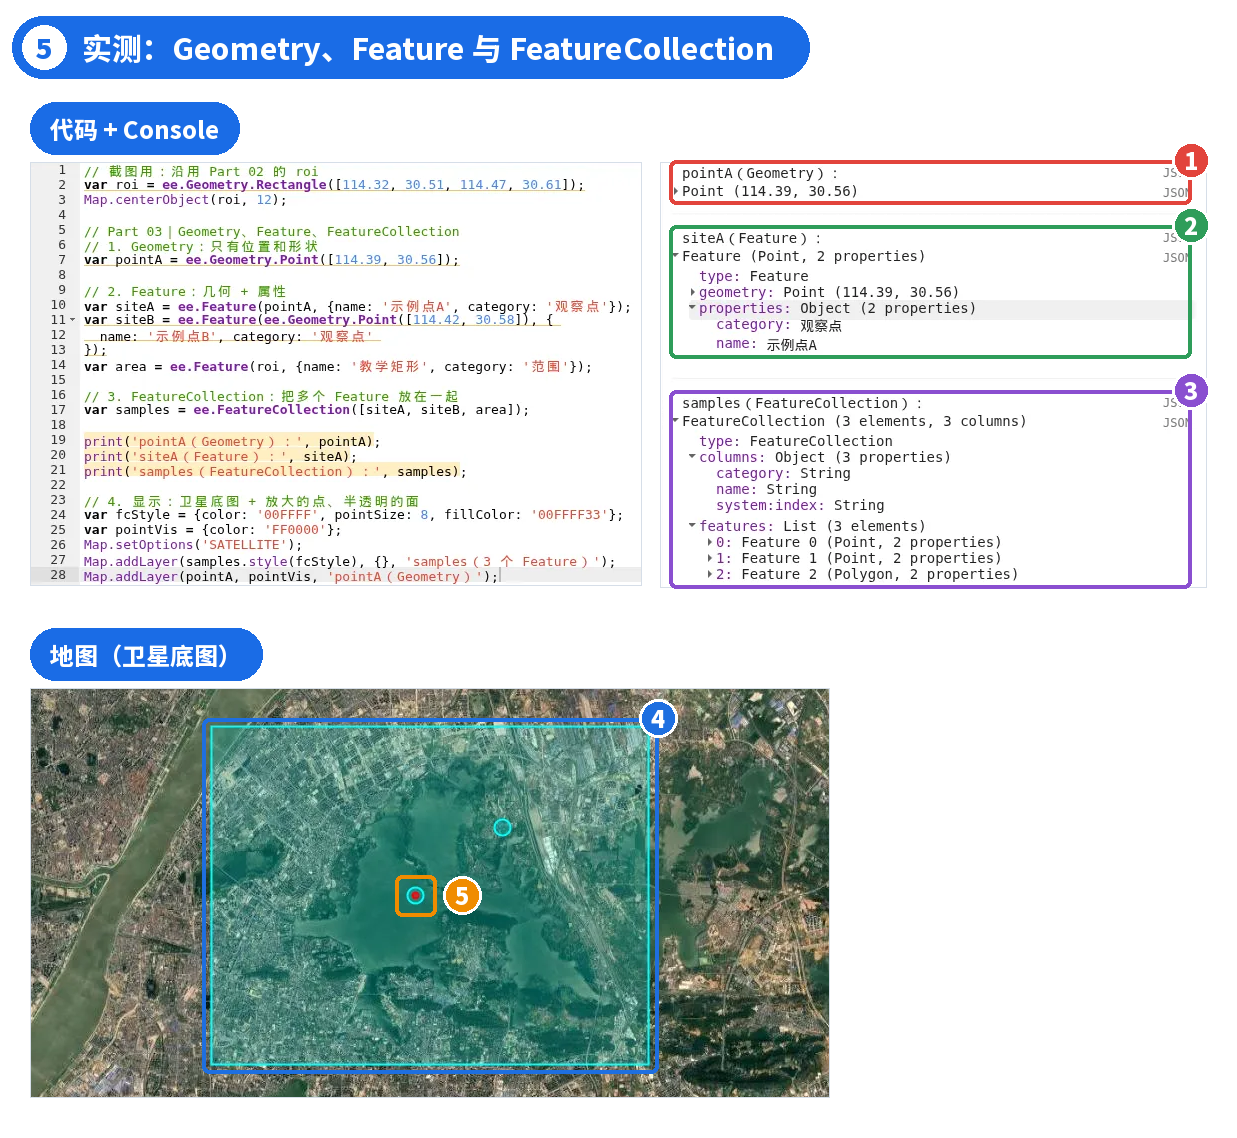
Task: Click 'type: FeatureCollection' row
Action: pos(796,441)
